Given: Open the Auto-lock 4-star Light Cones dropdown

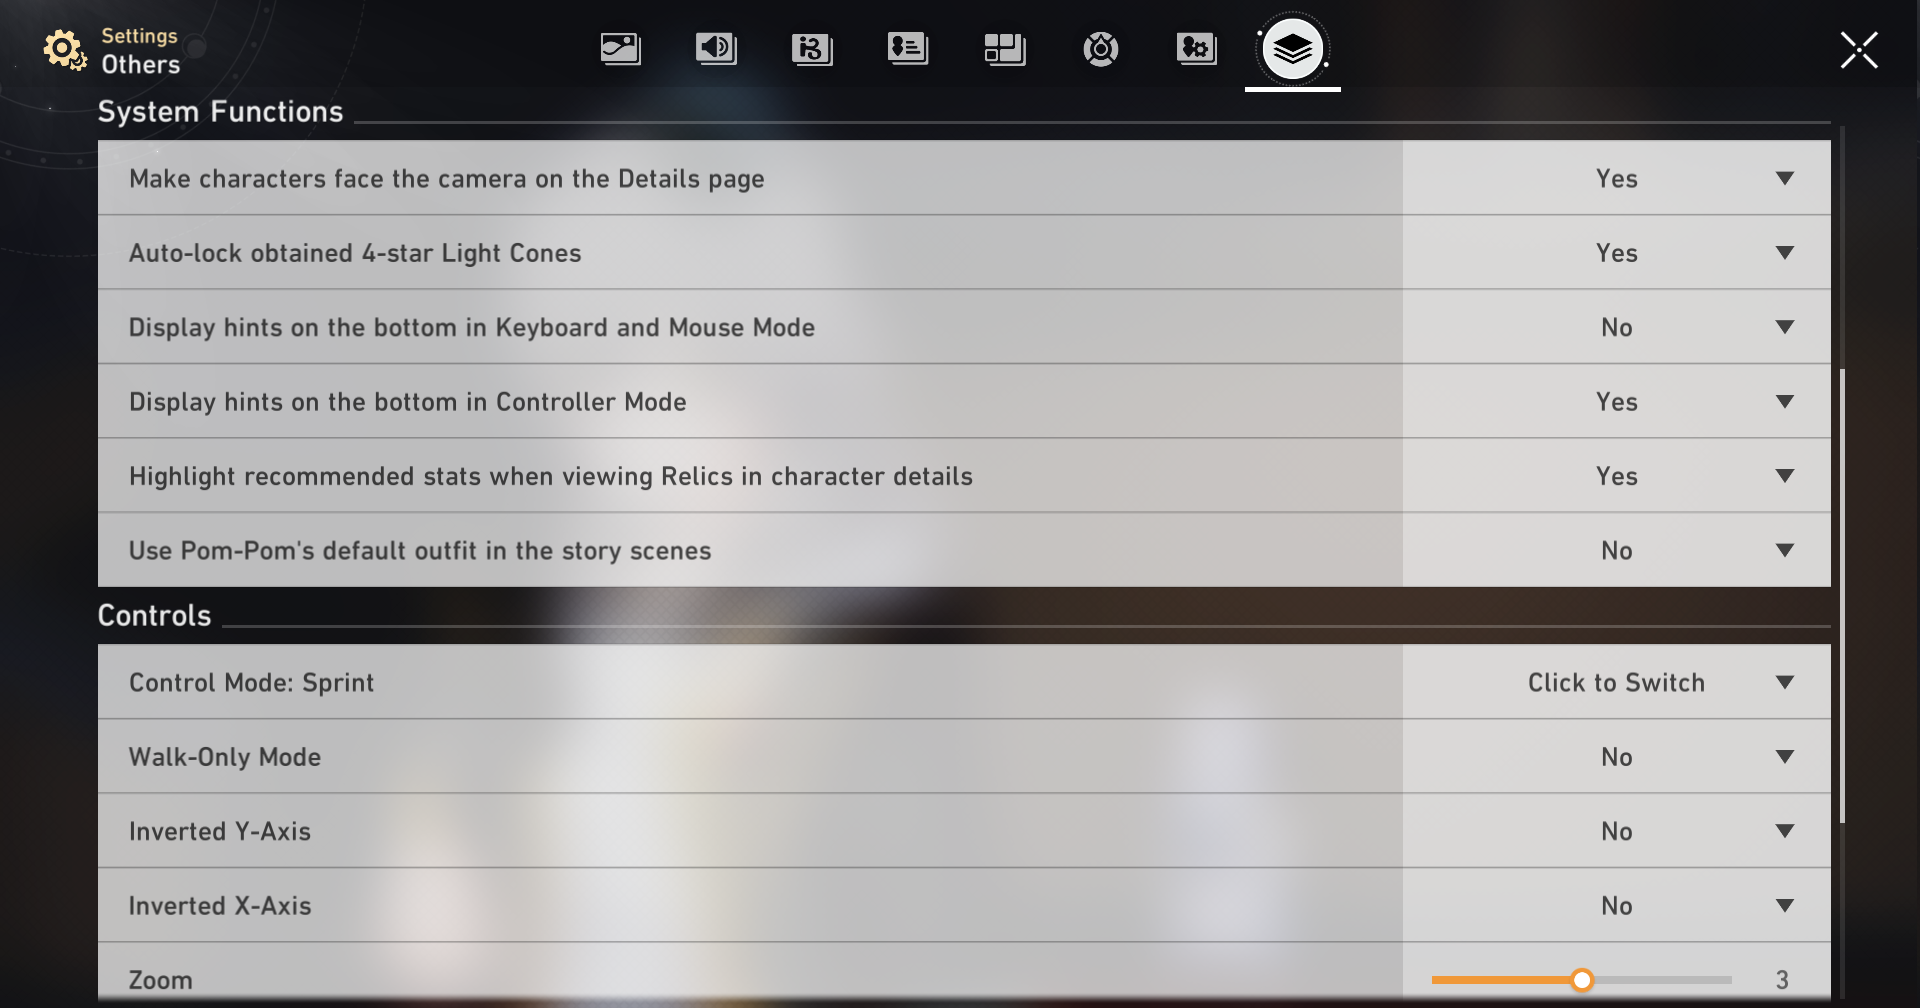Looking at the screenshot, I should (x=1616, y=253).
